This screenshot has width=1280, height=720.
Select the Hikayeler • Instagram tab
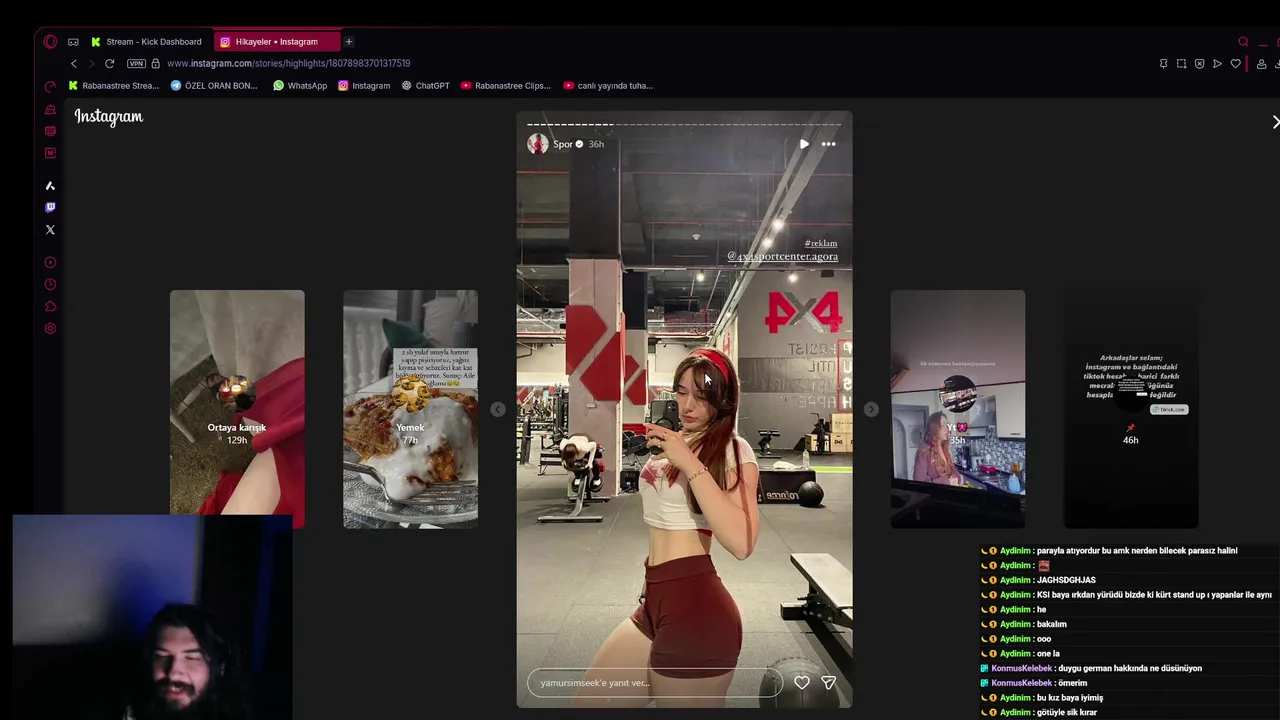[276, 42]
